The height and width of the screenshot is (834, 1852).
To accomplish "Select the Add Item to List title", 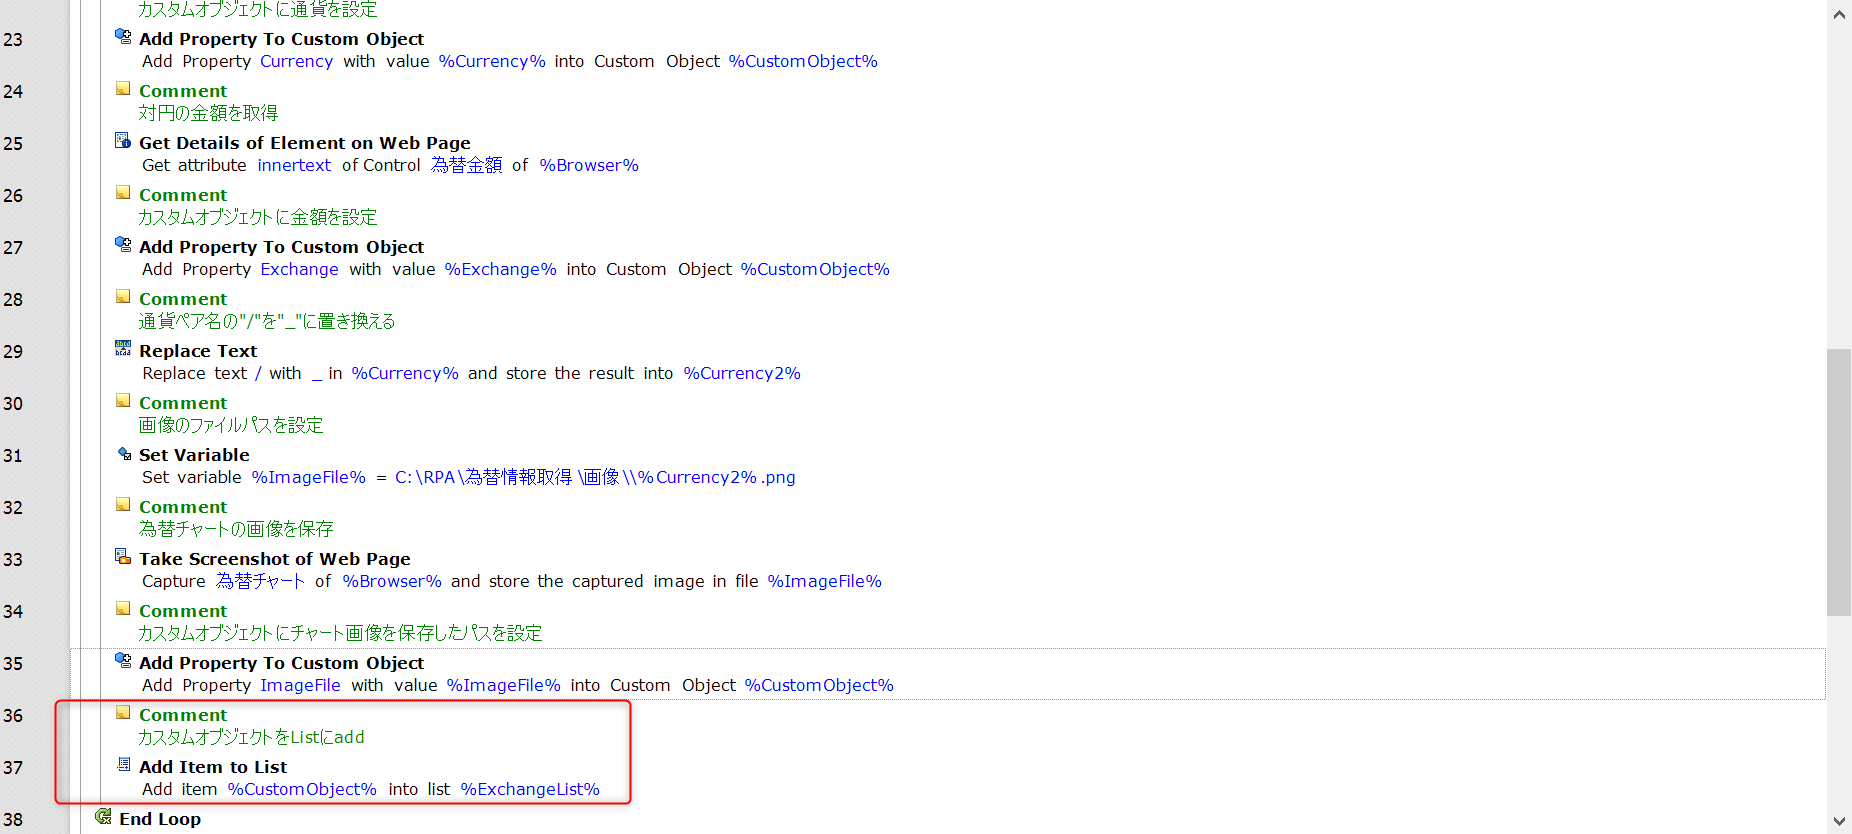I will (x=213, y=767).
